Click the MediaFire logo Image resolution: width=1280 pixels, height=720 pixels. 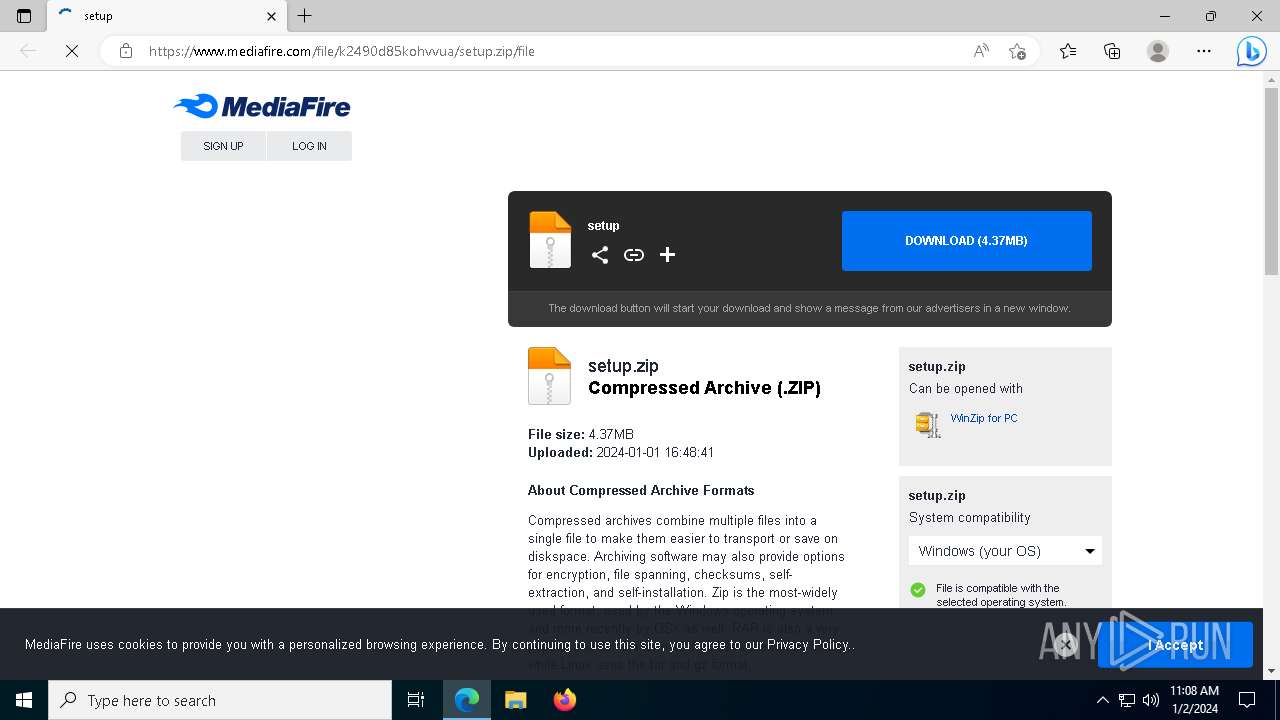(262, 106)
